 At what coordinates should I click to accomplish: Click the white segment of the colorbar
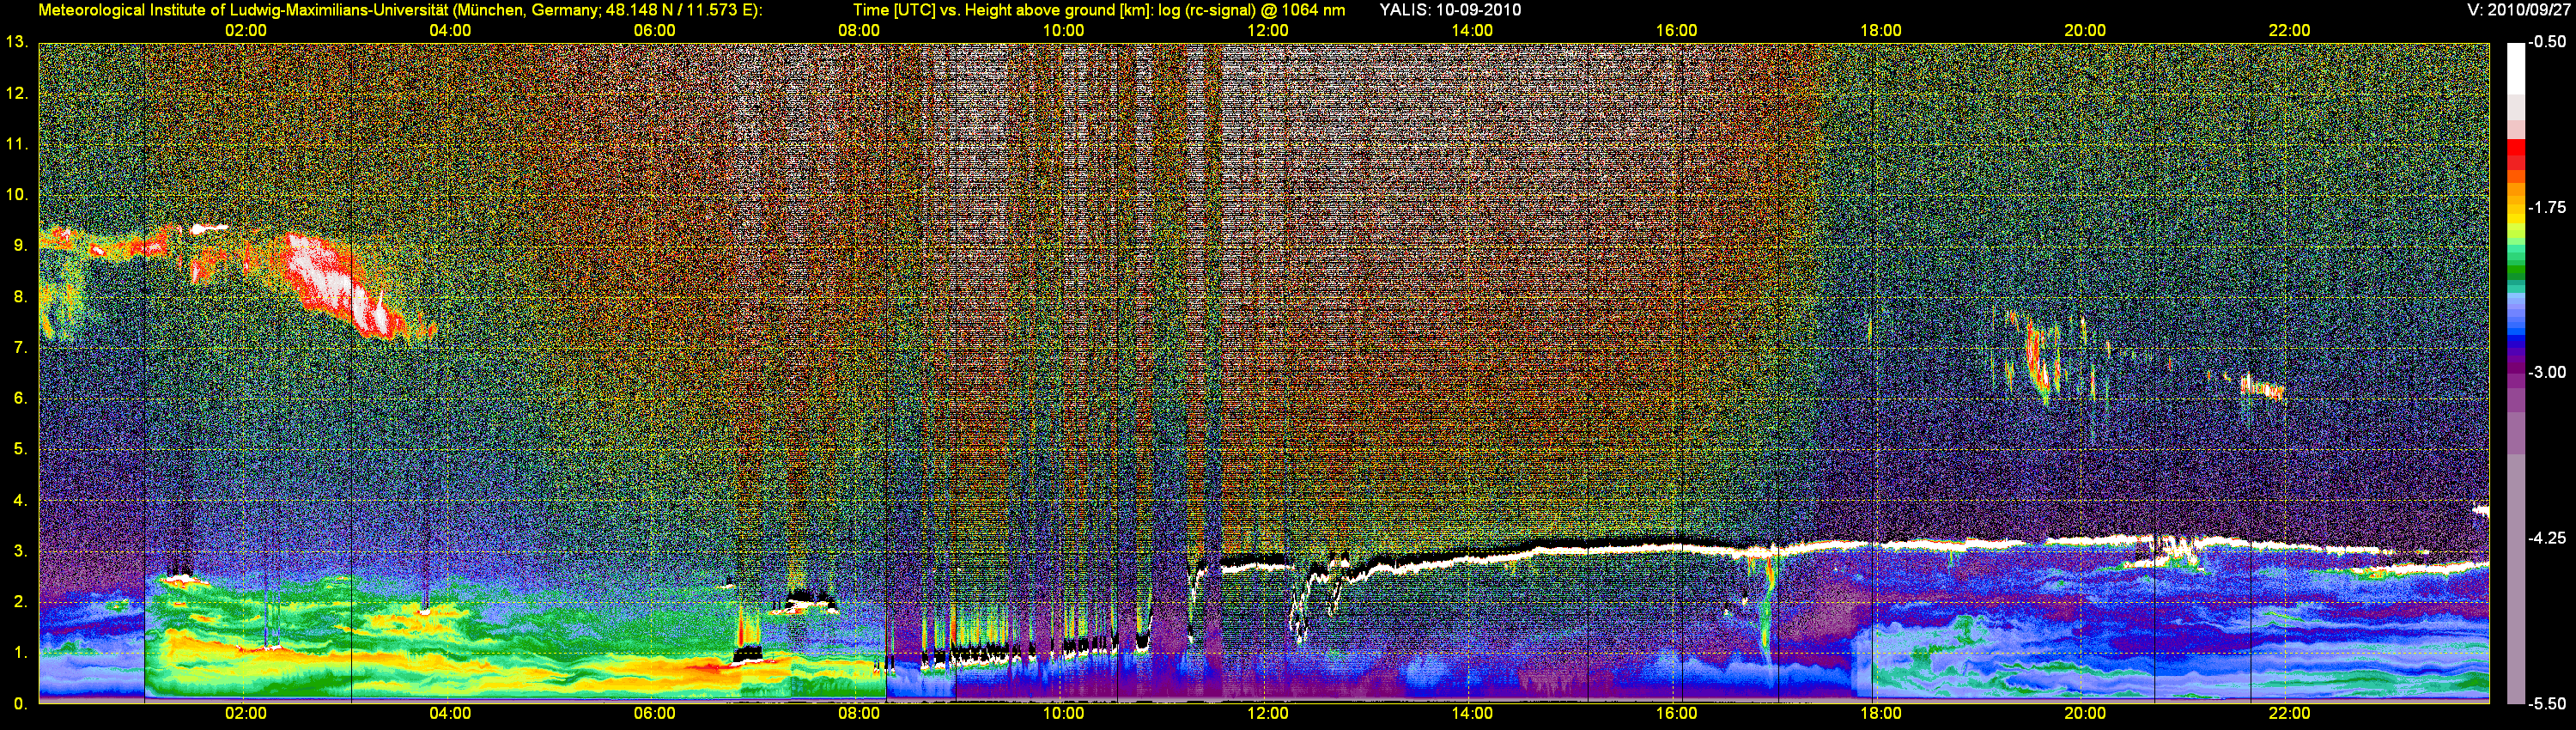pos(2516,70)
